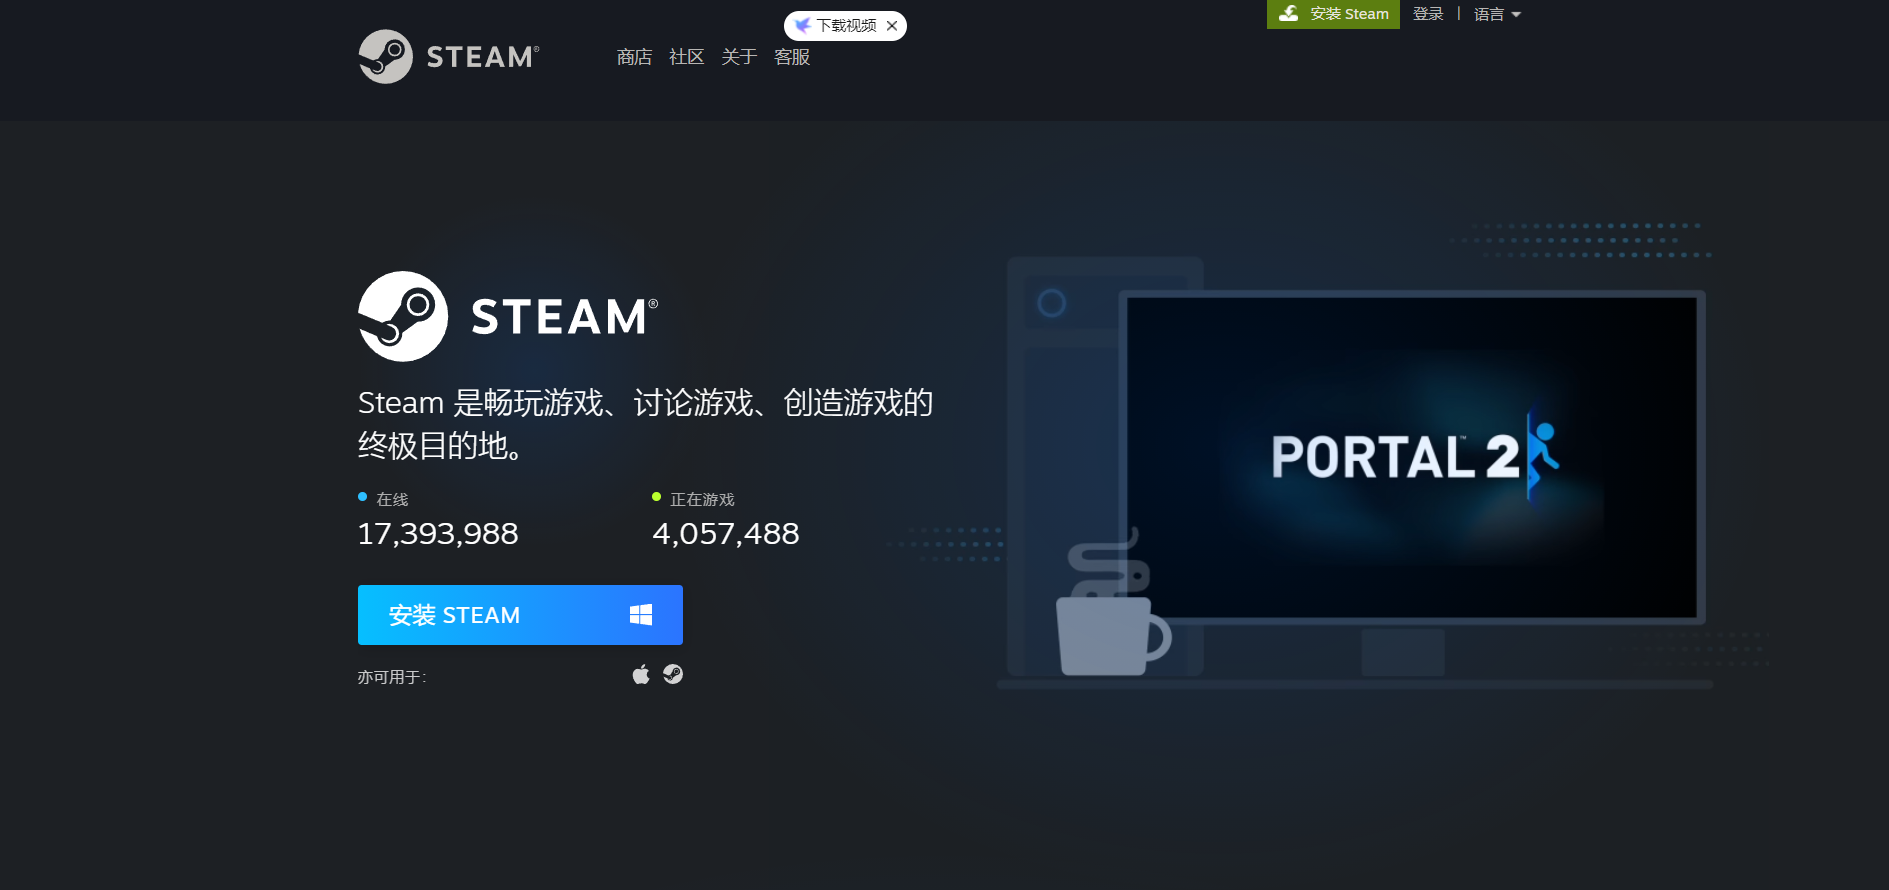Click the Steam tagline text 是畅玩游戏

528,403
